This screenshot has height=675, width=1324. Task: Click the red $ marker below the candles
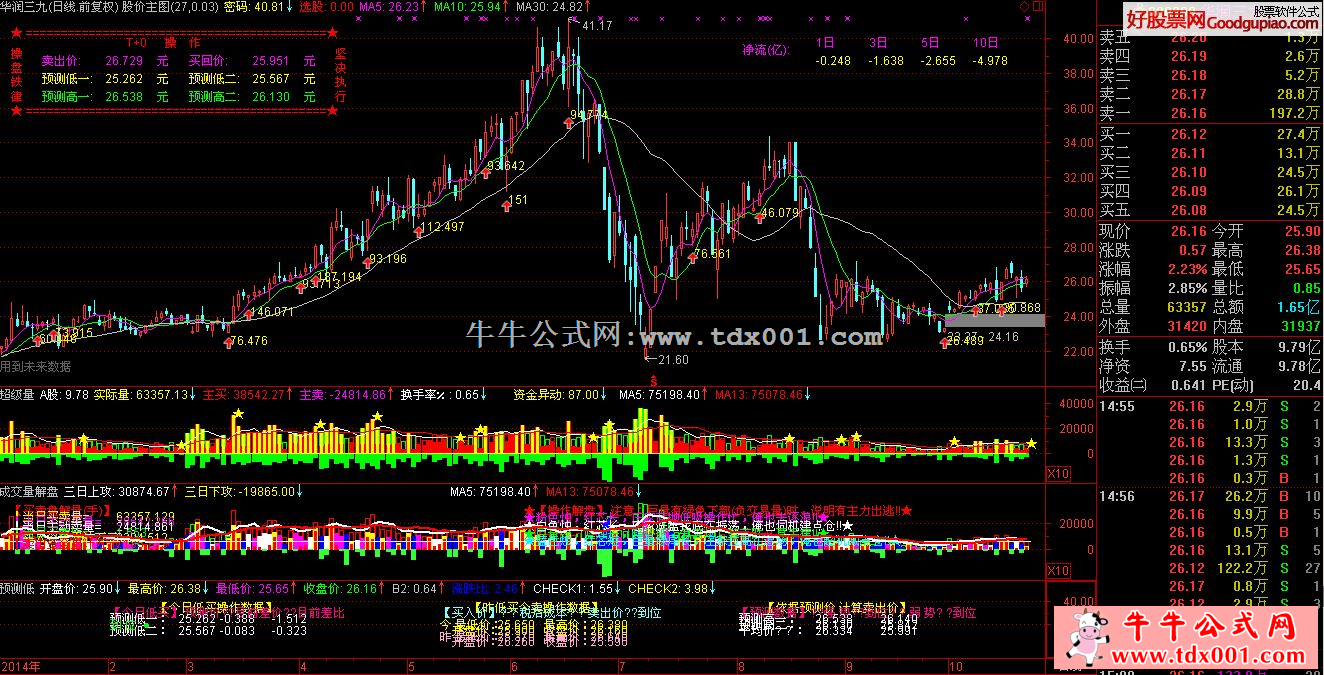(653, 380)
